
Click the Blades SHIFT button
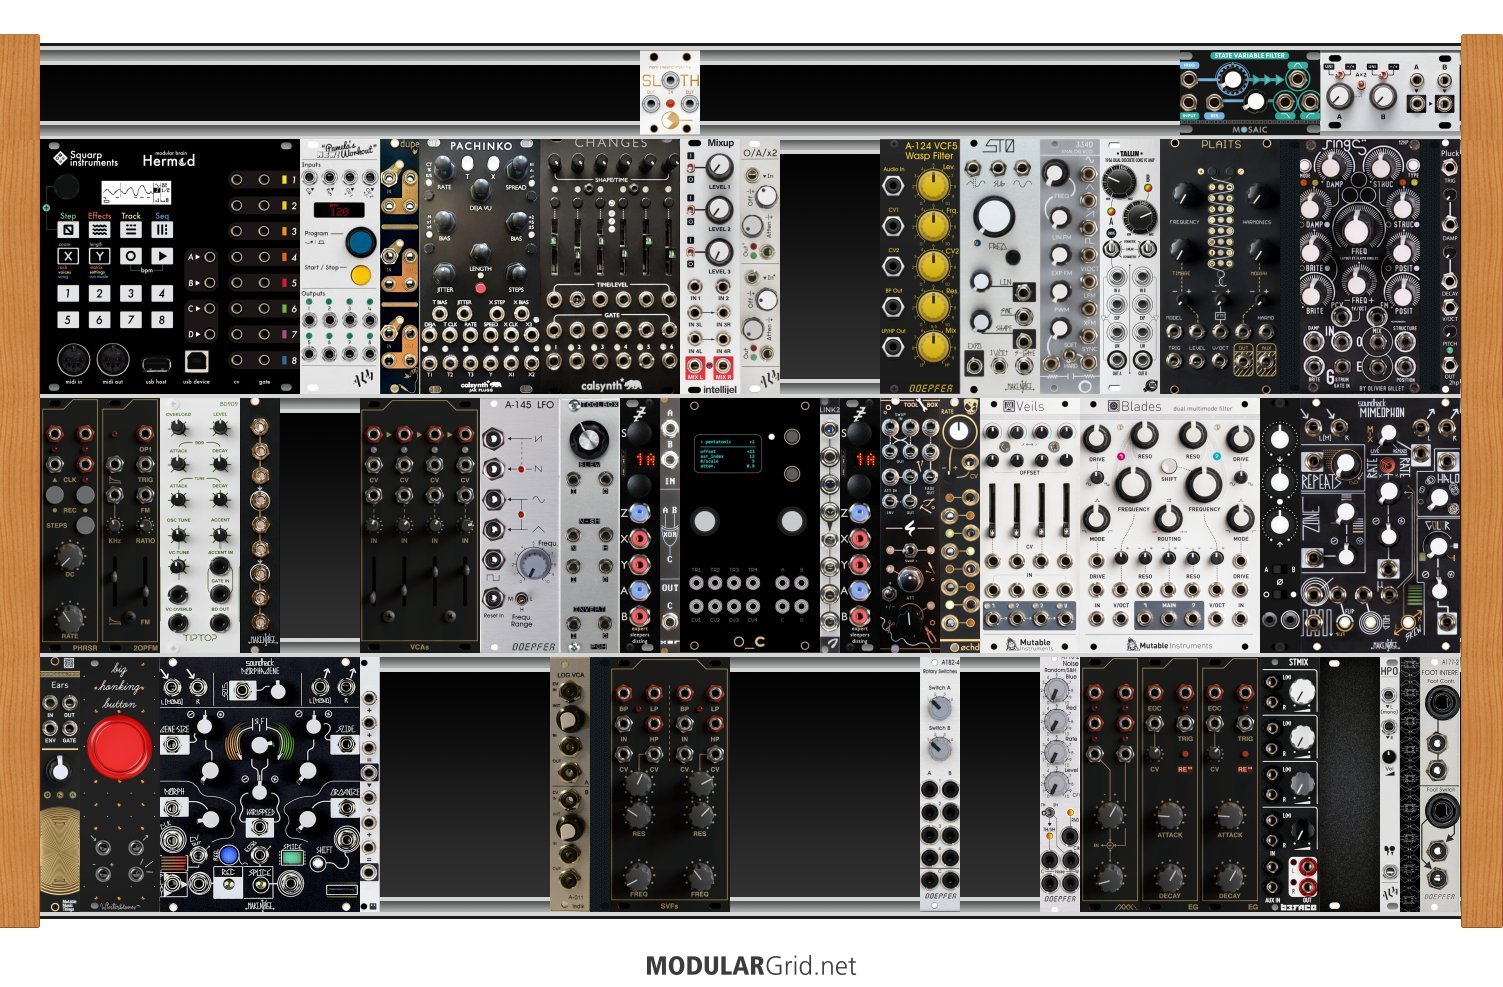coord(1168,465)
